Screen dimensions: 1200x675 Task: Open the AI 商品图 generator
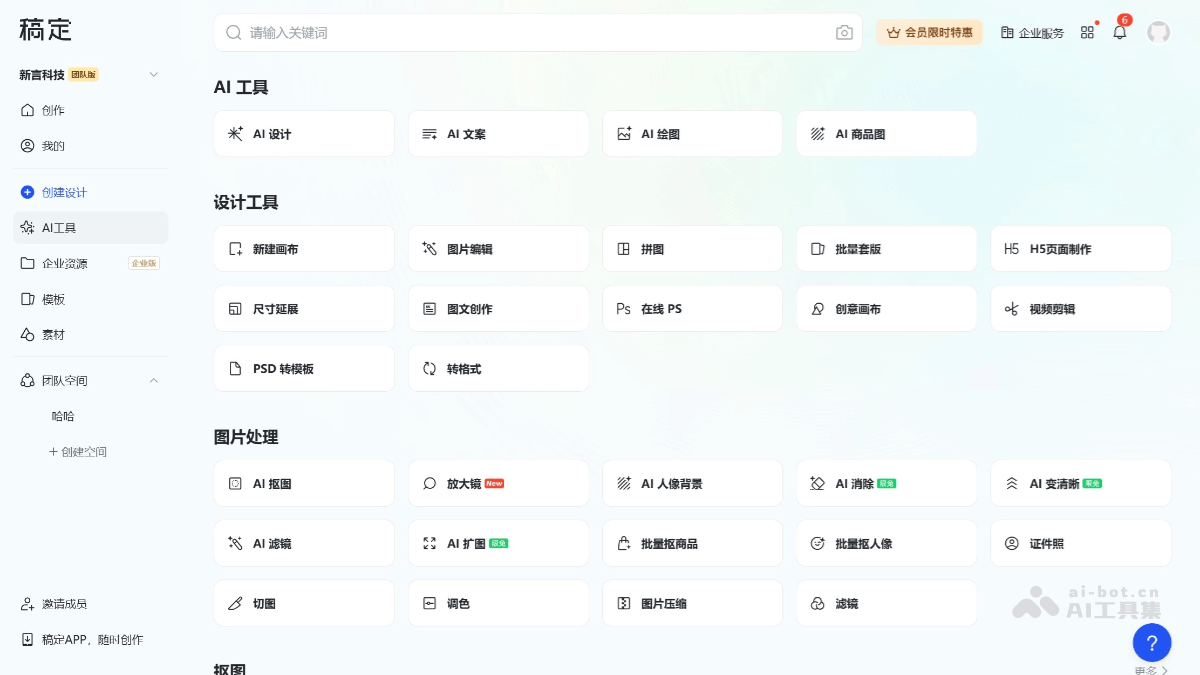[886, 133]
